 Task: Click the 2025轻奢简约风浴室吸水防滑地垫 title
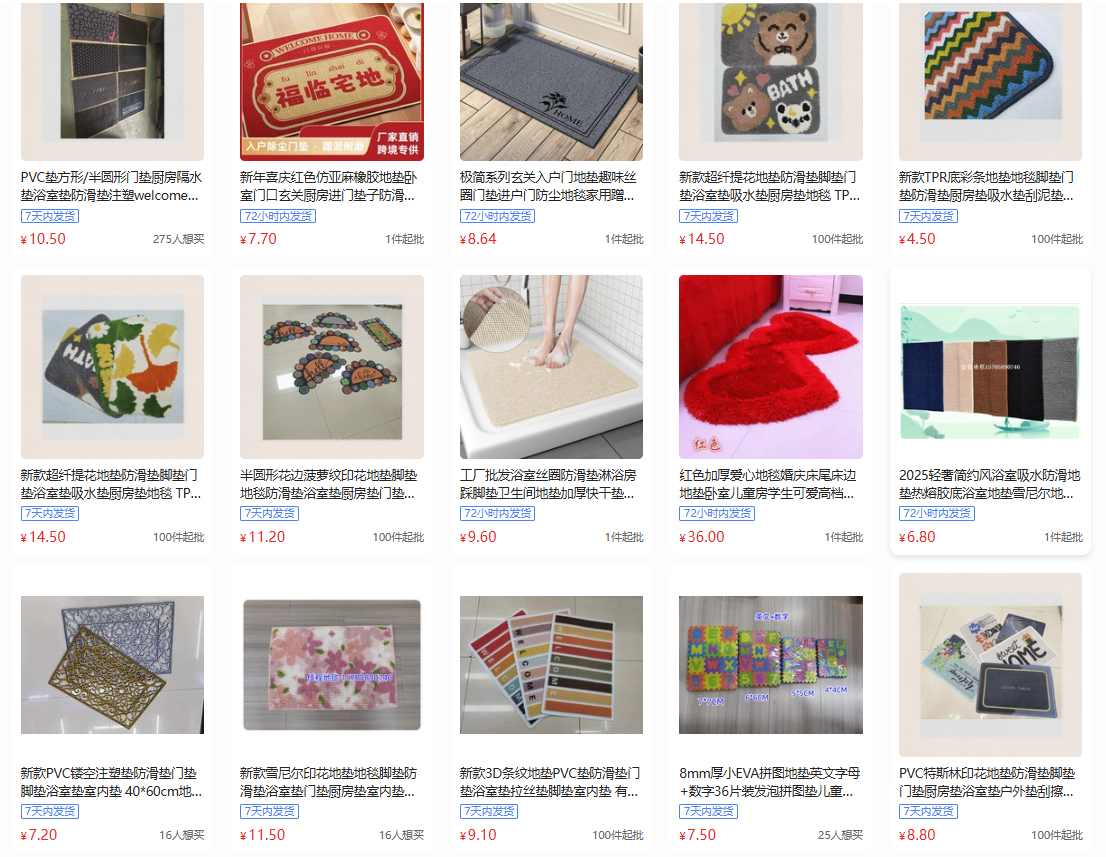990,484
